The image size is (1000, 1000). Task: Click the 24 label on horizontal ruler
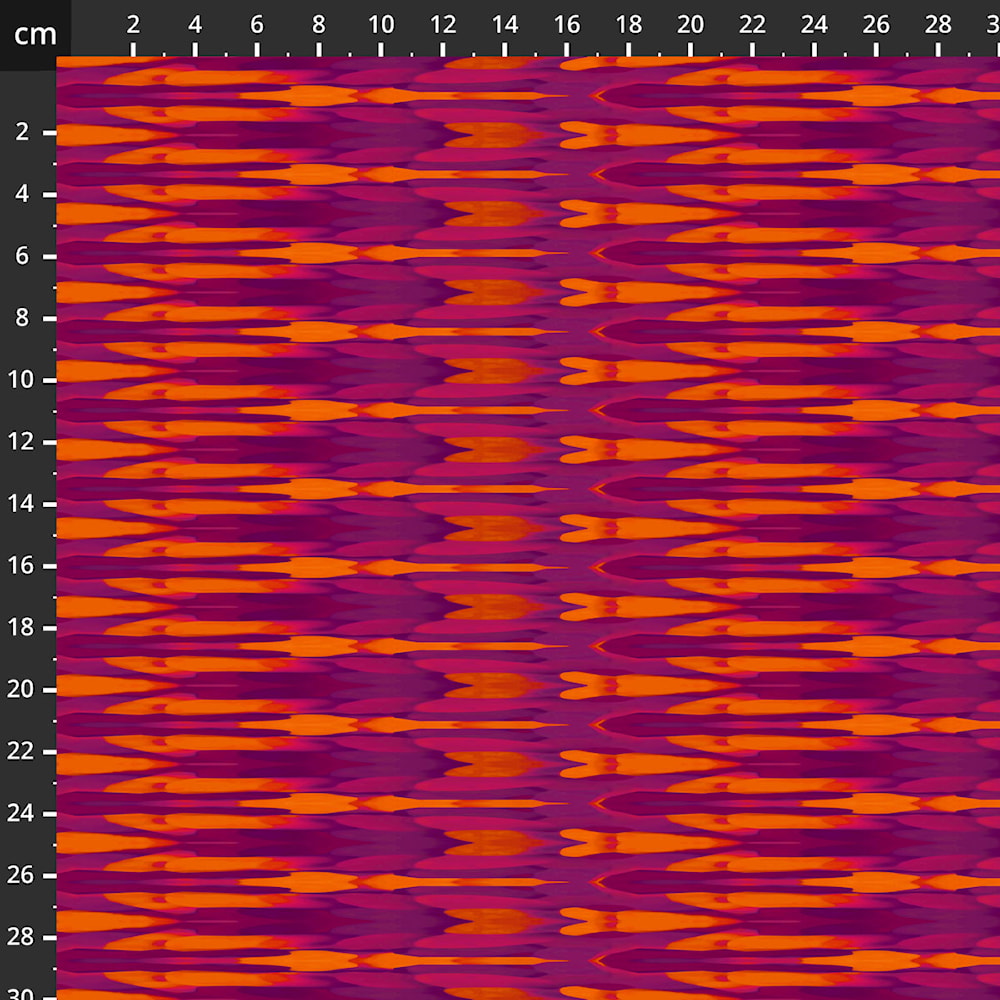pyautogui.click(x=815, y=26)
